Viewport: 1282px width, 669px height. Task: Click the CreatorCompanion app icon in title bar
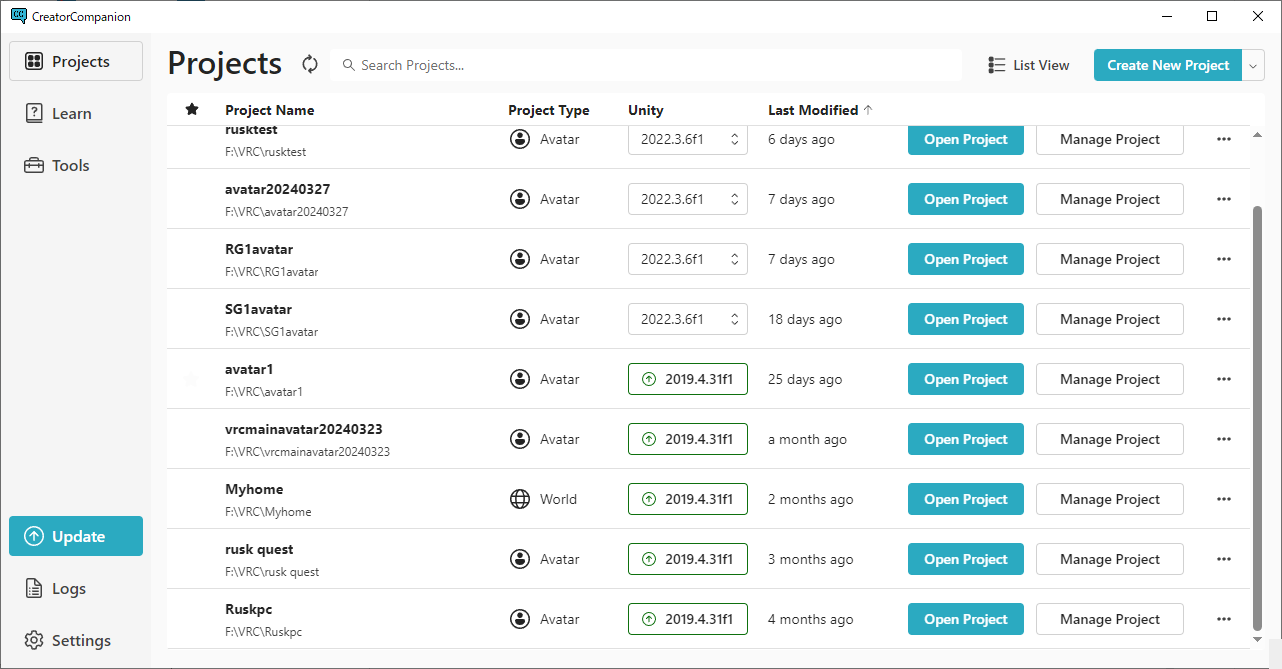pos(18,16)
